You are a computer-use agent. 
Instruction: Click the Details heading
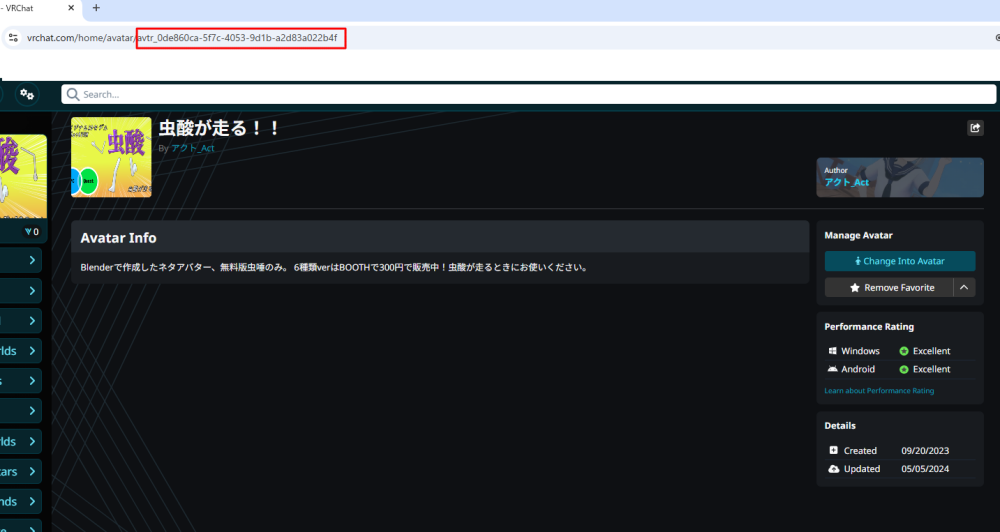[840, 425]
